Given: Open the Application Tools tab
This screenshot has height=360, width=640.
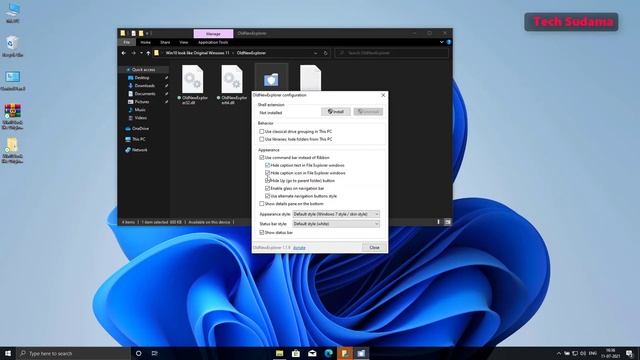Looking at the screenshot, I should [213, 42].
